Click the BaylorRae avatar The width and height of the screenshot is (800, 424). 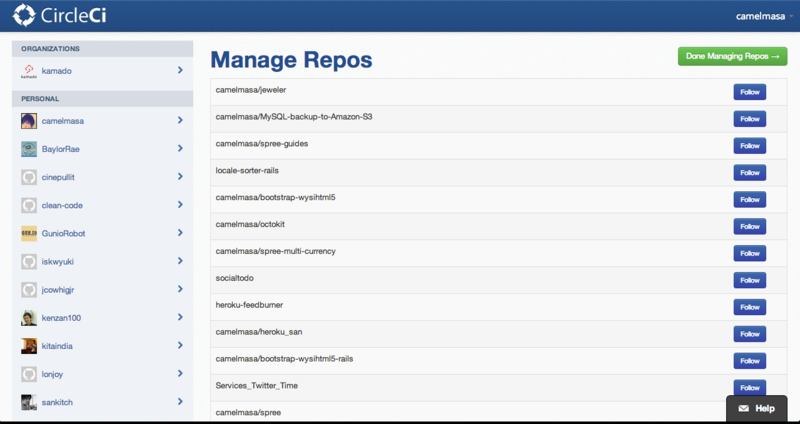[x=29, y=149]
